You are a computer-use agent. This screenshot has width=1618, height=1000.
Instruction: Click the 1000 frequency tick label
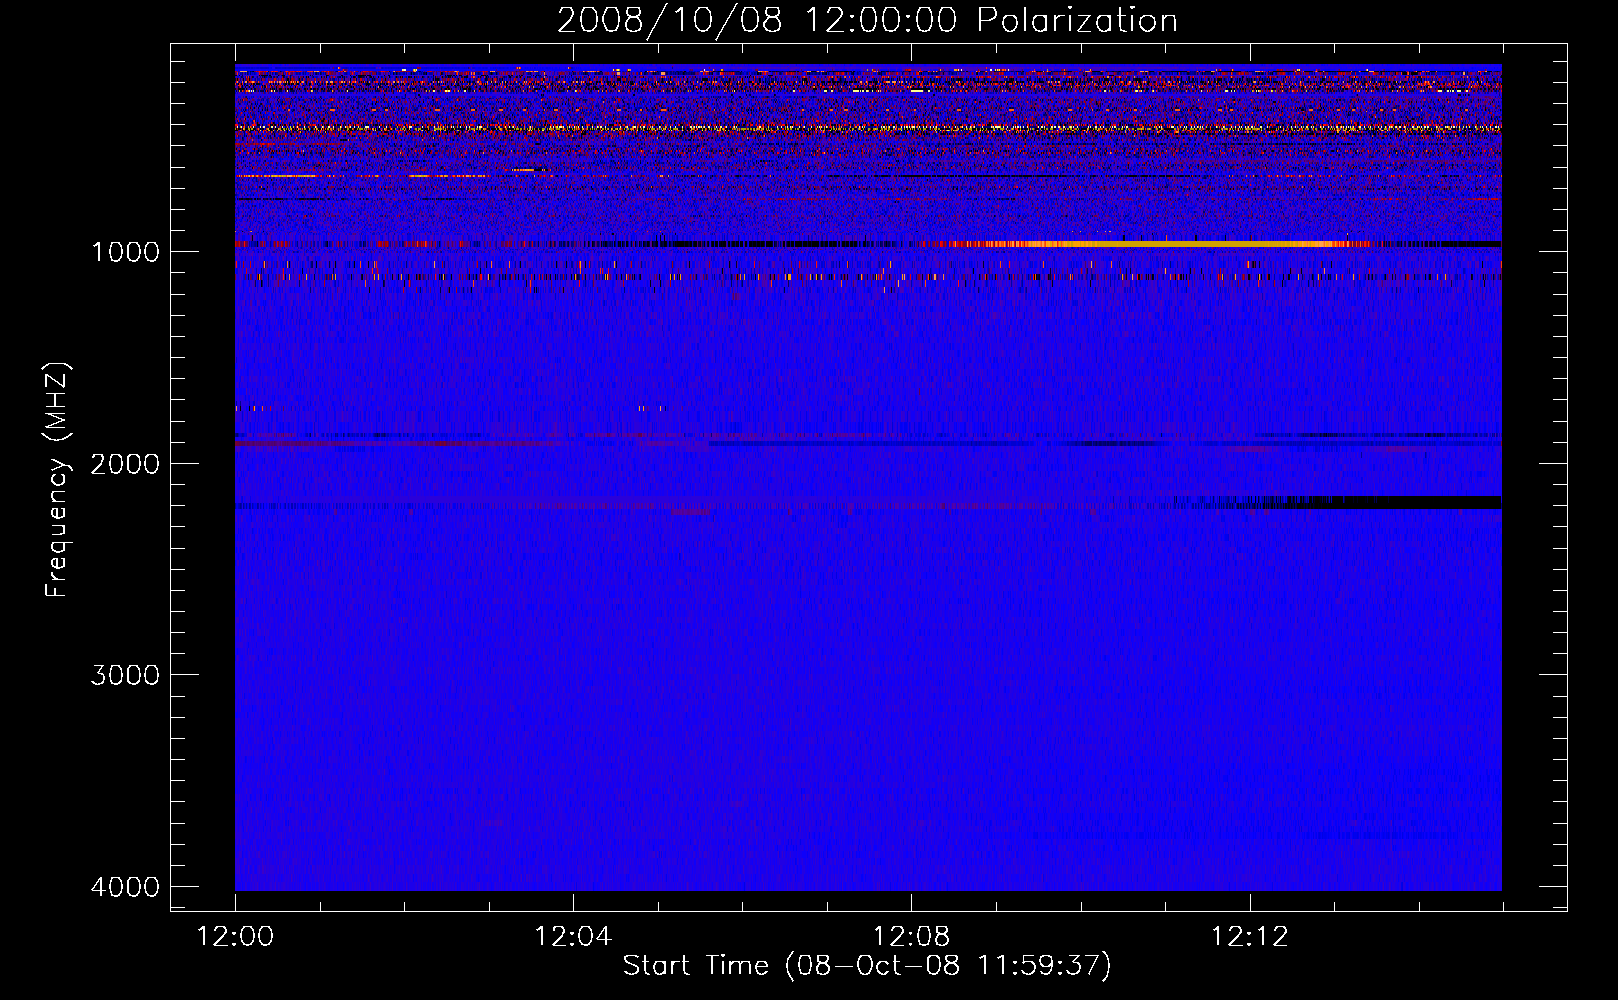(x=125, y=252)
